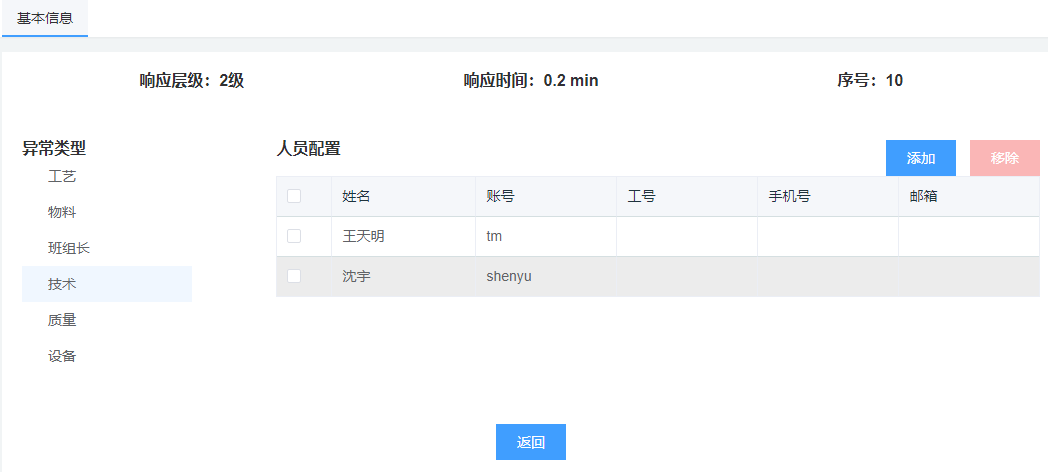Screen dimensions: 1048x472
Task: Check the box for 沈宇
Action: (x=294, y=276)
